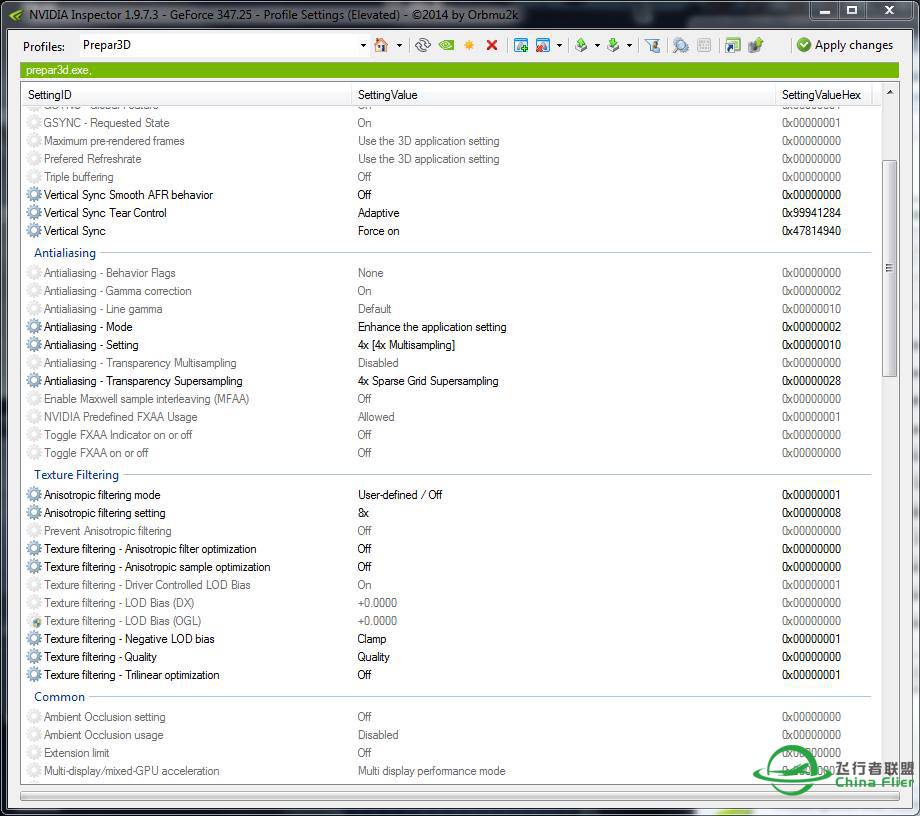Create new profile with sun icon
This screenshot has width=920, height=816.
coord(469,45)
